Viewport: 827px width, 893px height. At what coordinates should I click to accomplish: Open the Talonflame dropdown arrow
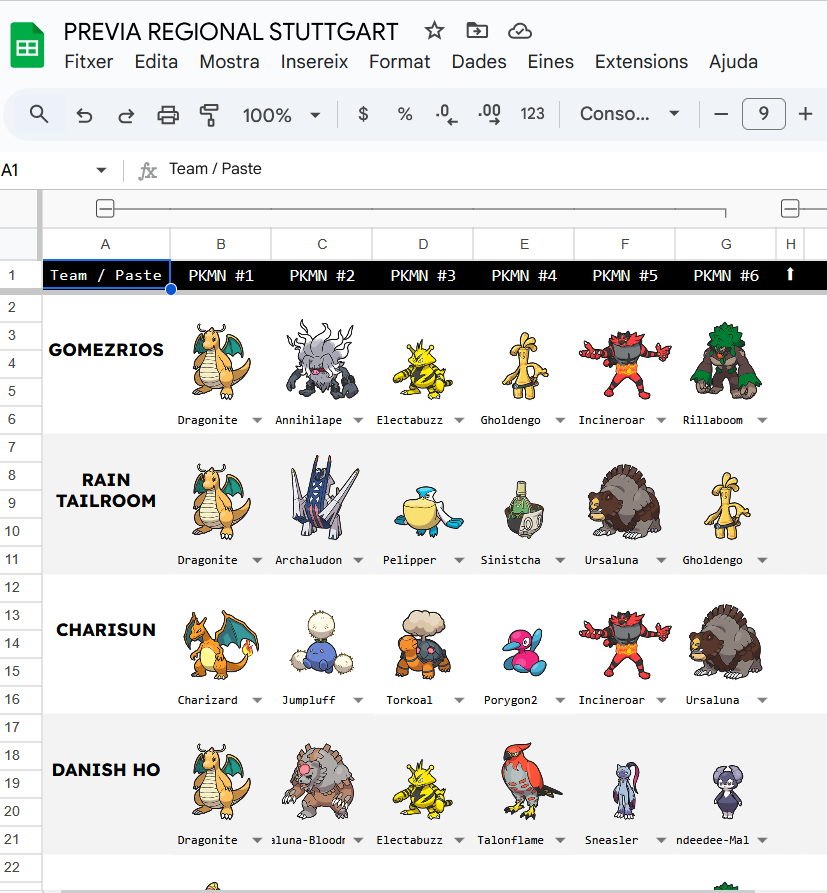[x=560, y=840]
